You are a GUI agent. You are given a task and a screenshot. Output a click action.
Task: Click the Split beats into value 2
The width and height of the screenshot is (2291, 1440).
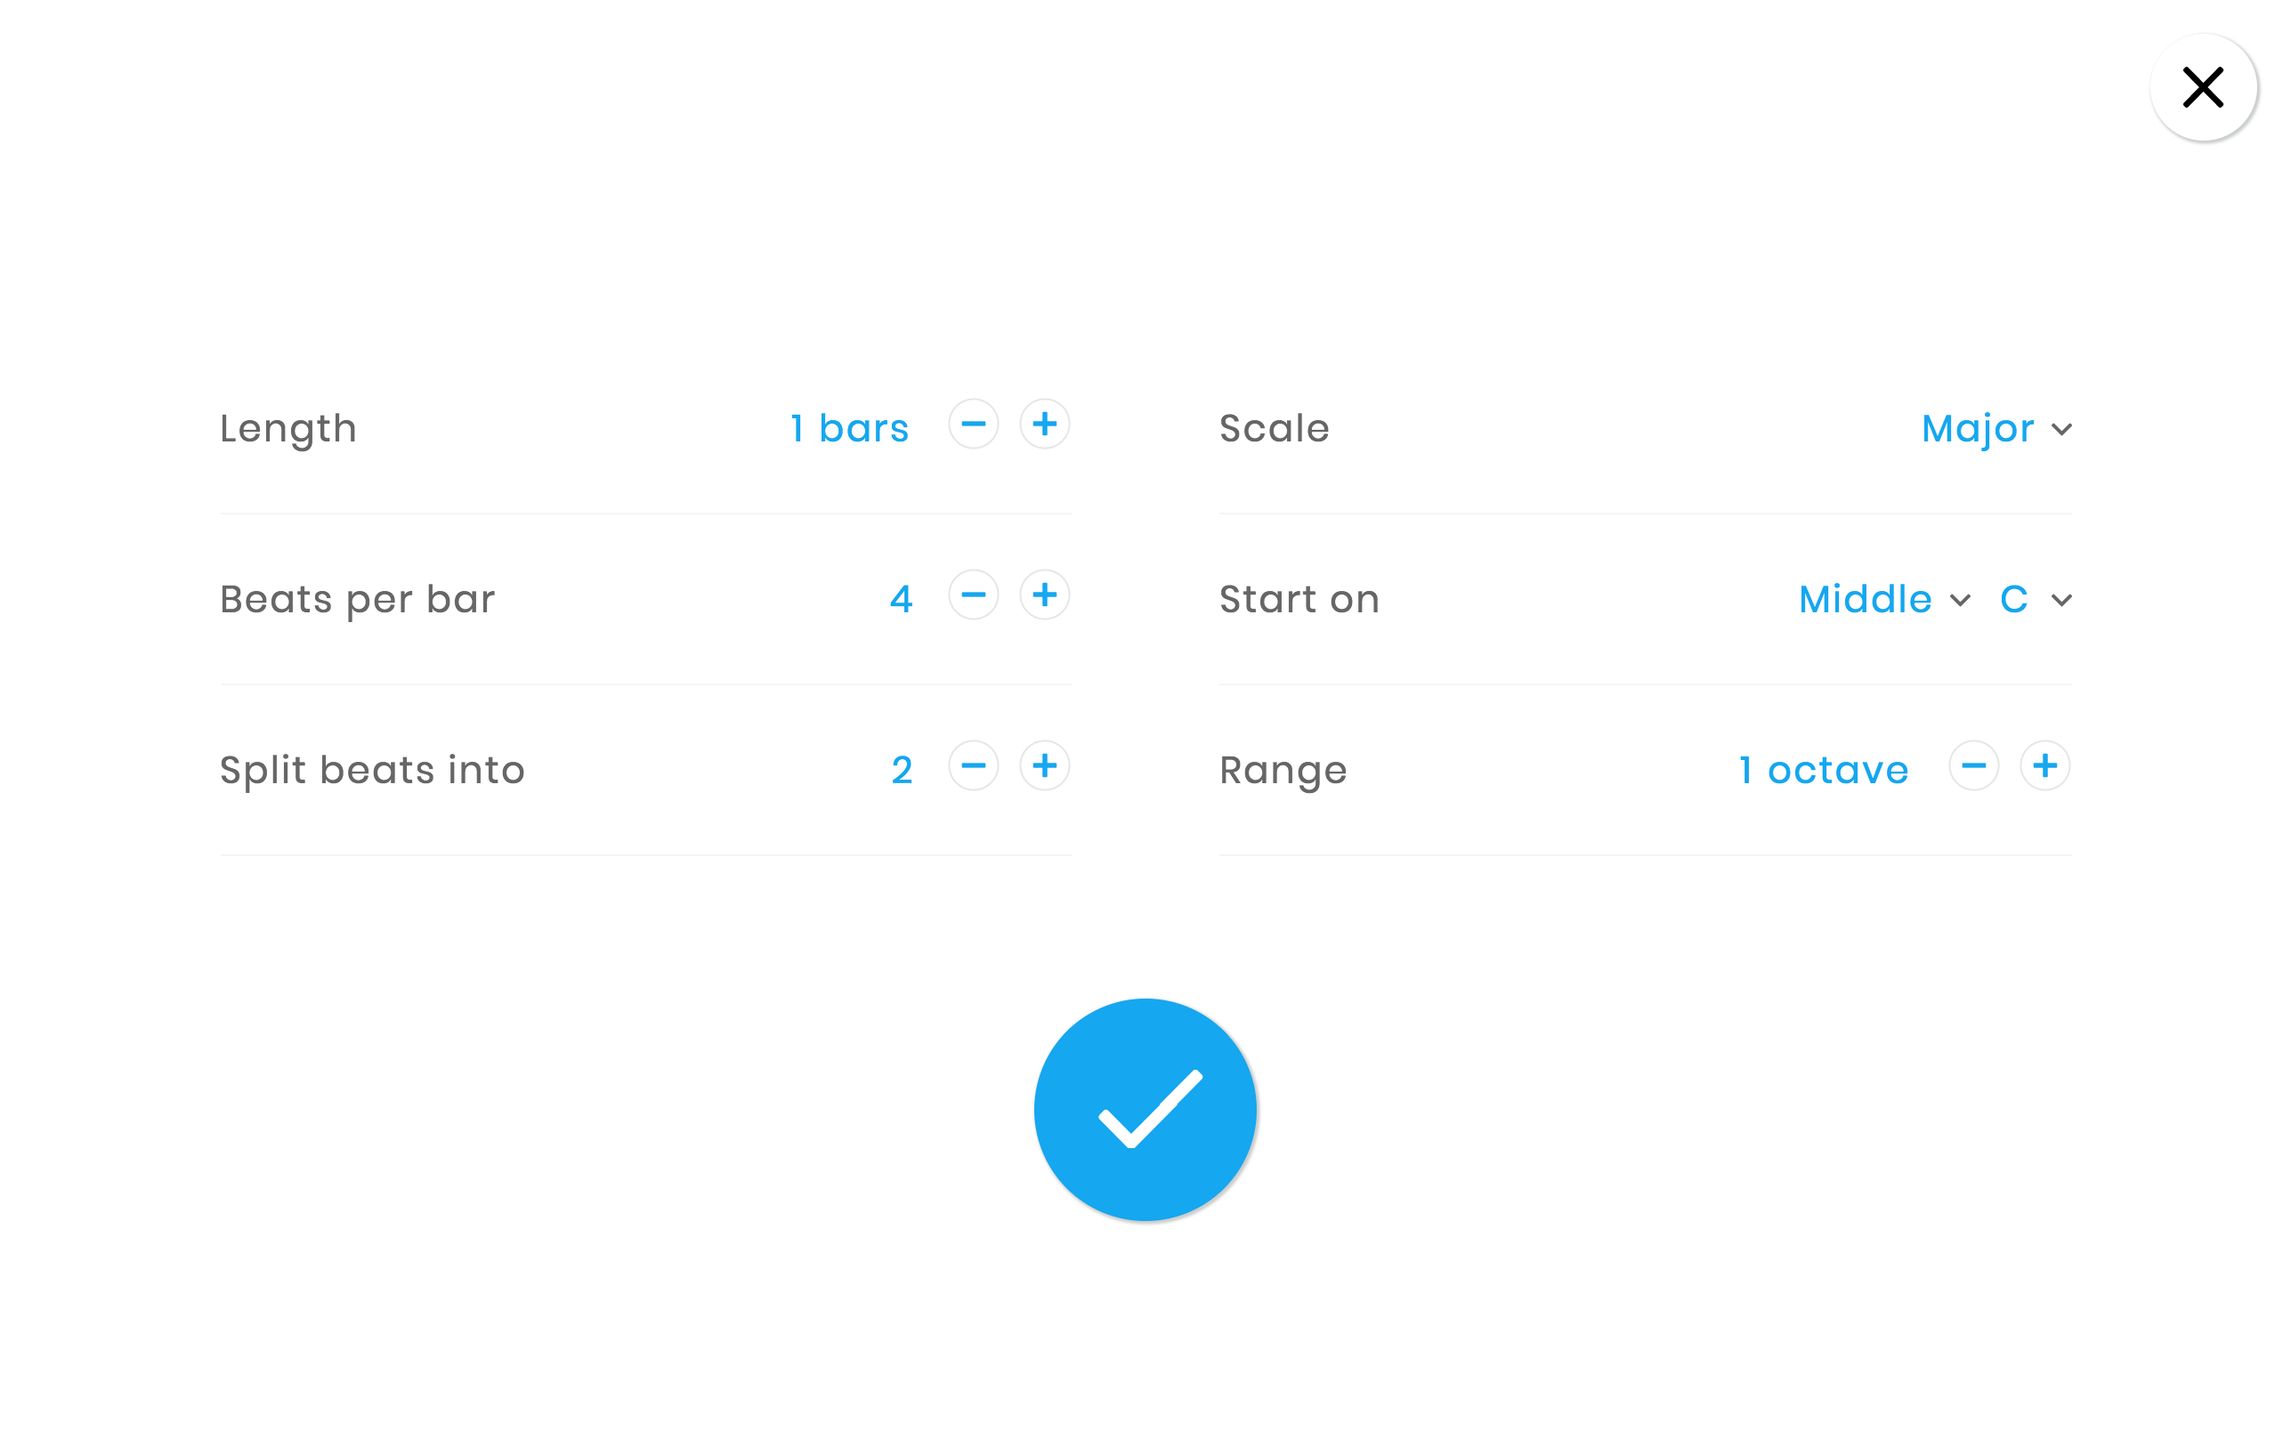point(901,771)
